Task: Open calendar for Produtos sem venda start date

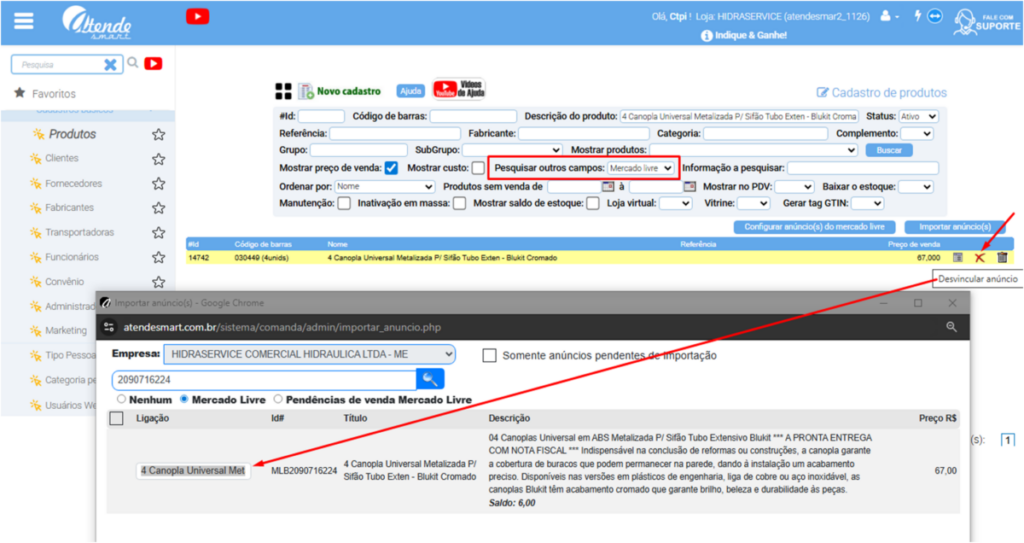Action: pos(608,186)
